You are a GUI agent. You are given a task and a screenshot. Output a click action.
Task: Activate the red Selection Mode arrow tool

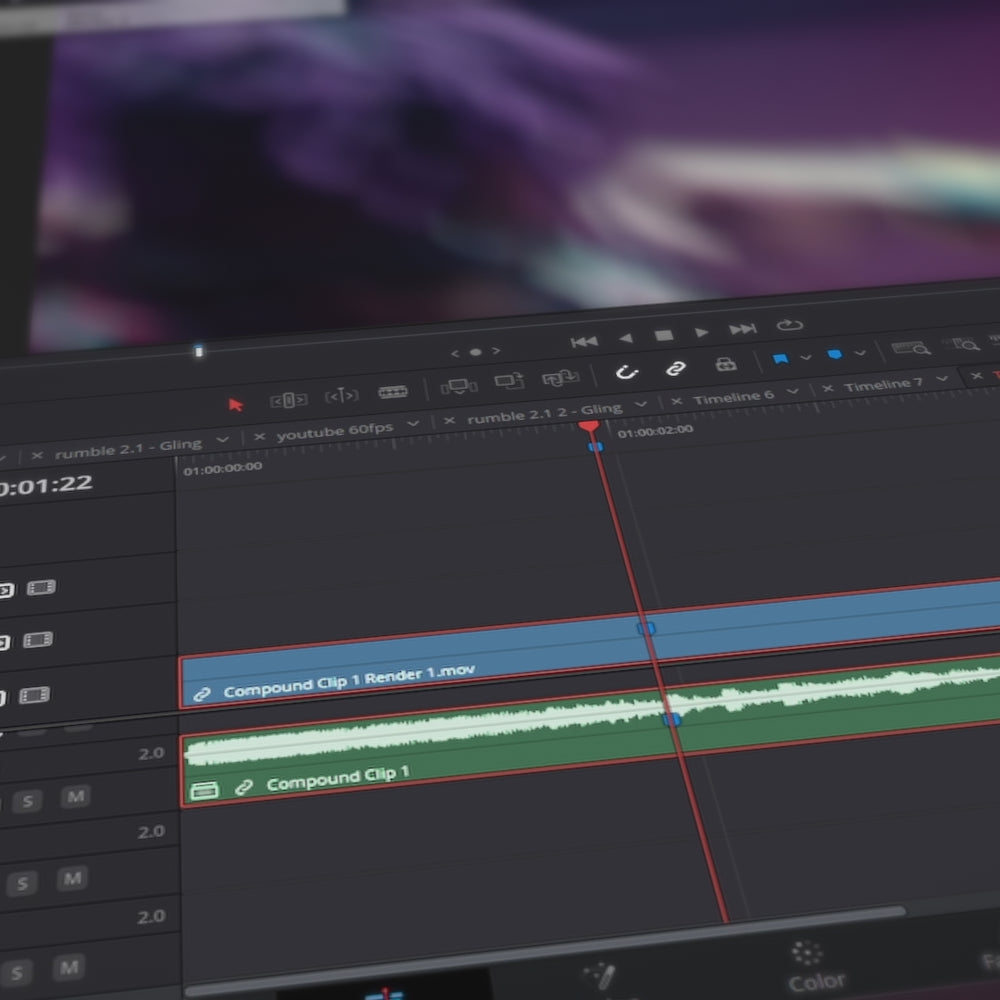235,404
